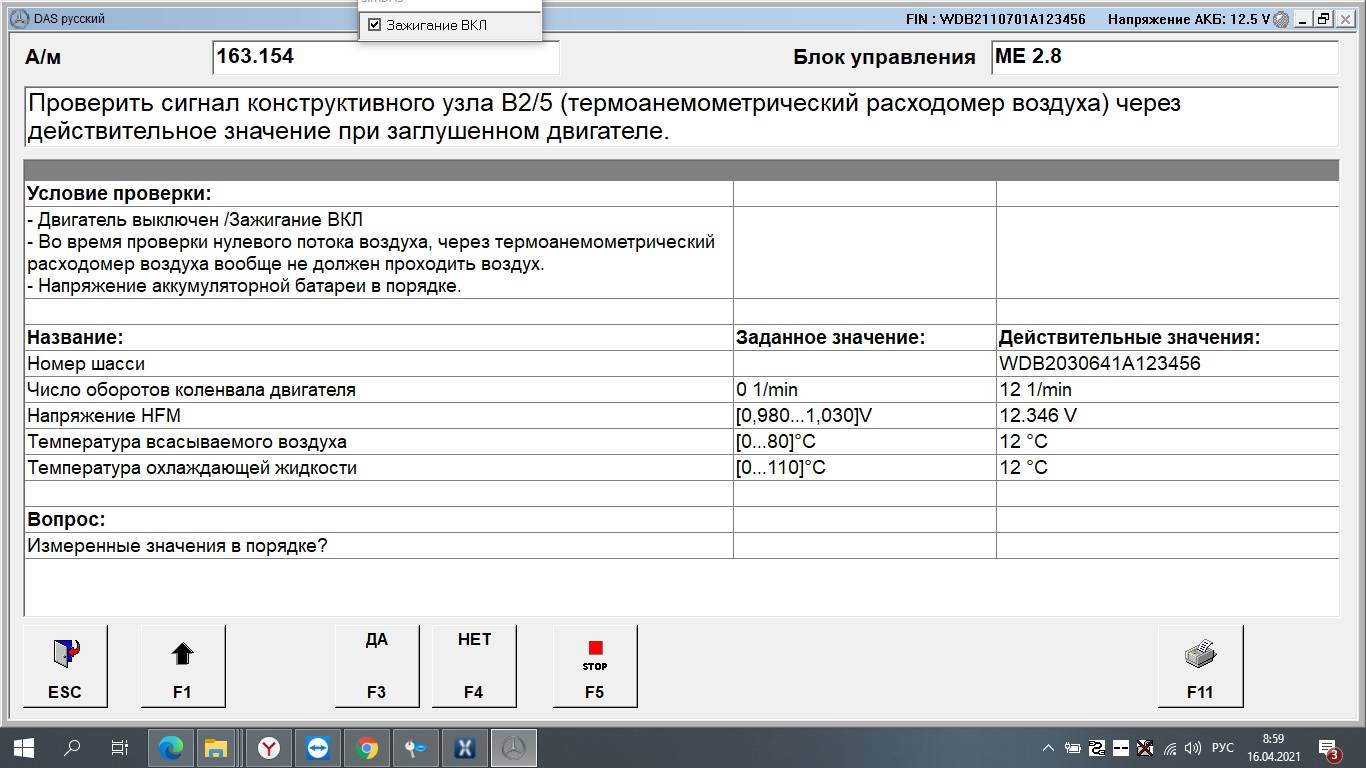Click target range [0...80]°C
This screenshot has width=1366, height=768.
coord(776,442)
